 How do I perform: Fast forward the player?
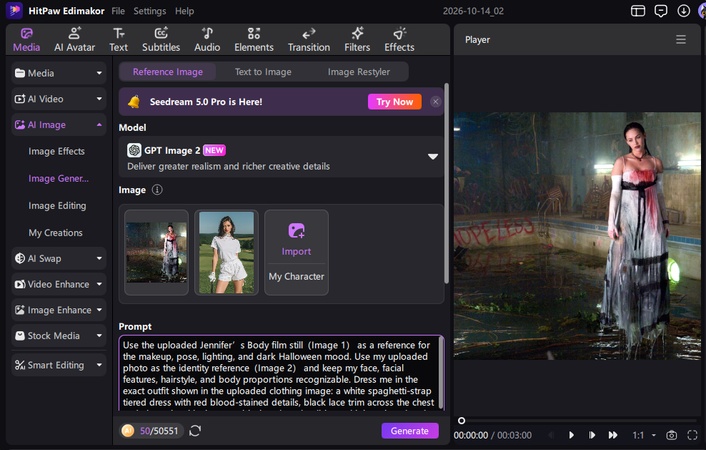click(x=613, y=435)
